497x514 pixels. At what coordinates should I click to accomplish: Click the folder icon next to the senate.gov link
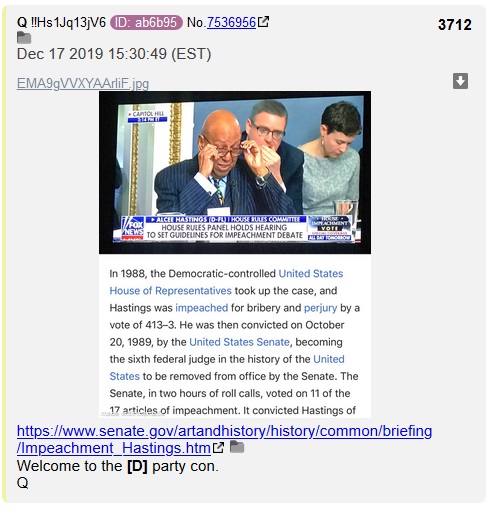pos(237,447)
